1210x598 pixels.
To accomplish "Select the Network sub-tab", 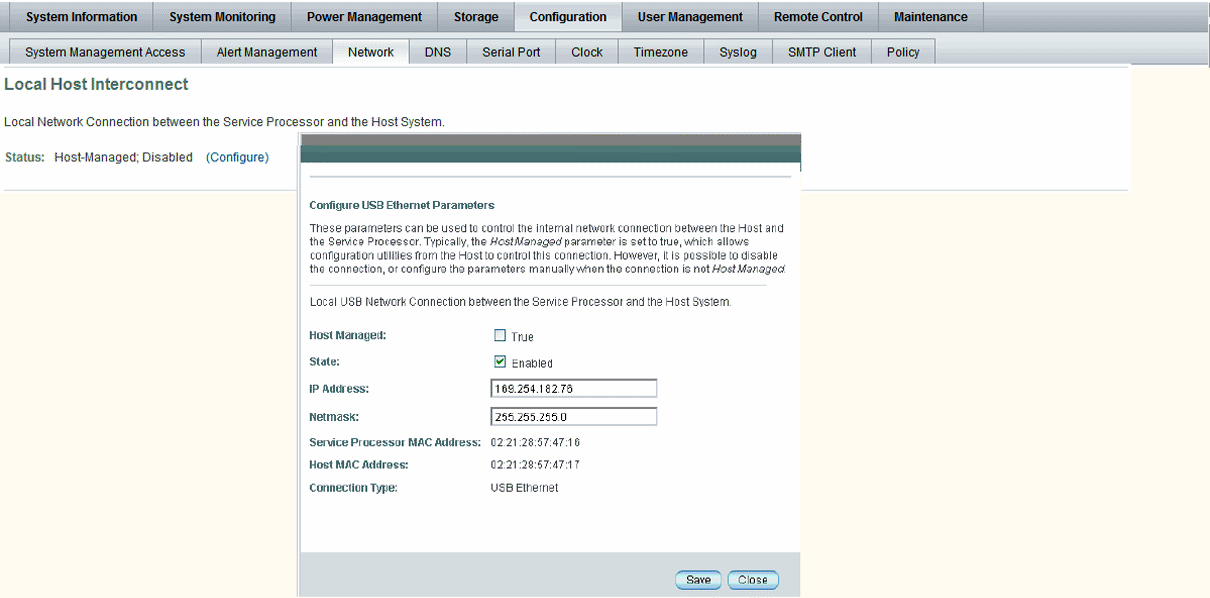I will [370, 51].
